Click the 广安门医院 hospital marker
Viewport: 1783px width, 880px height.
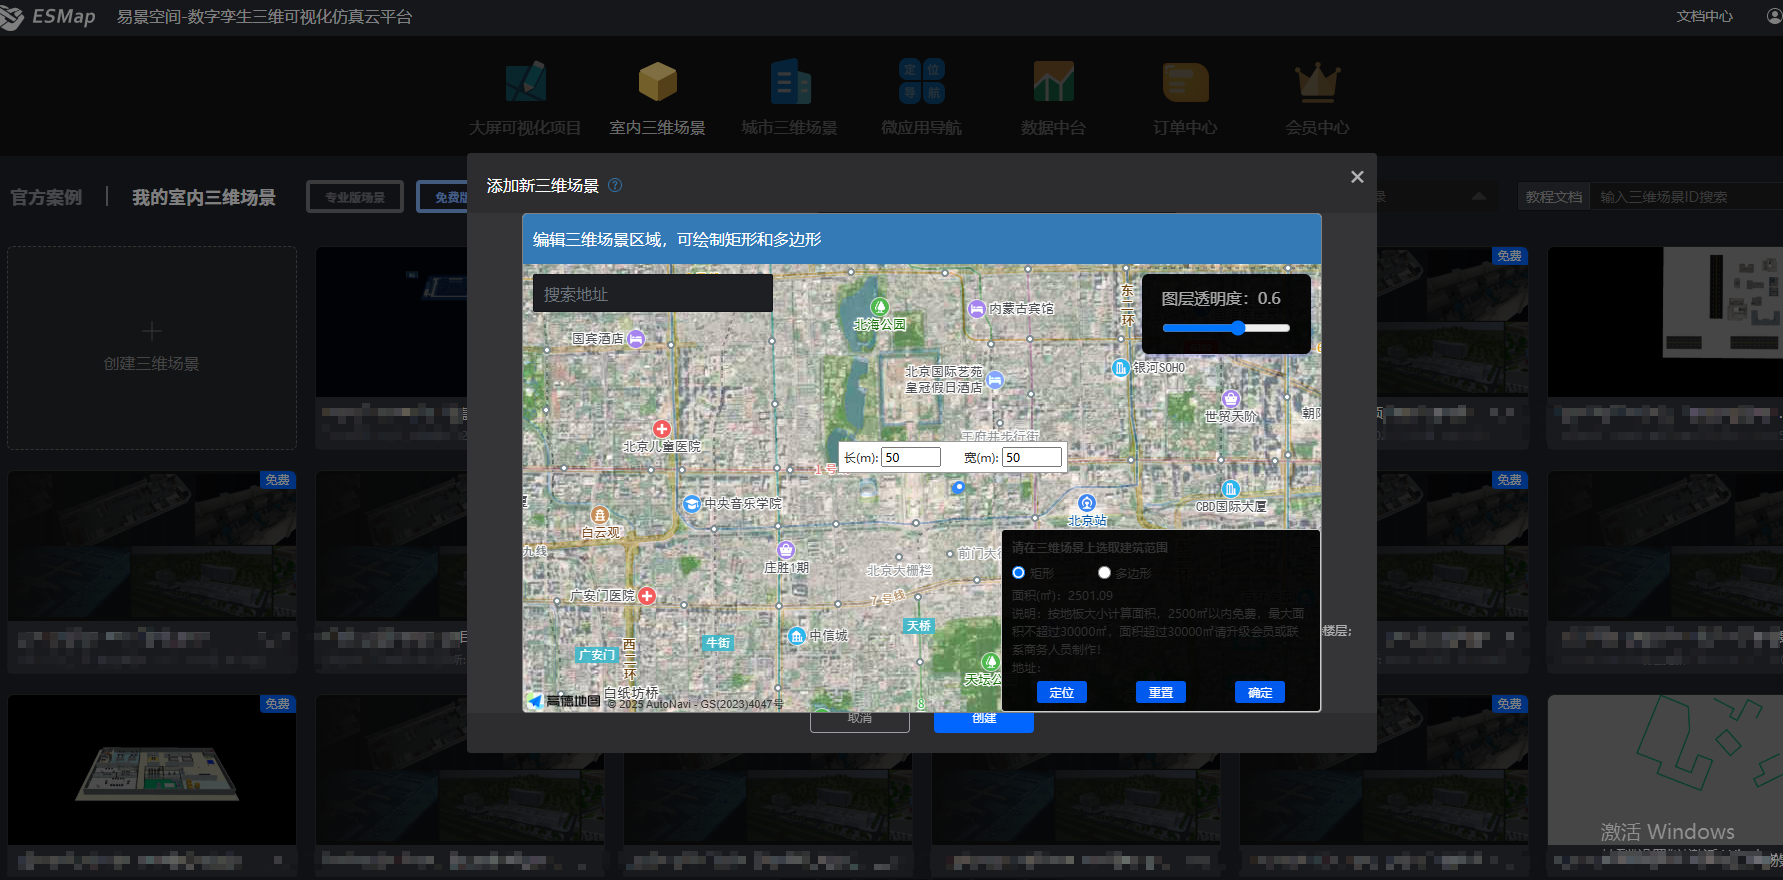pyautogui.click(x=647, y=596)
